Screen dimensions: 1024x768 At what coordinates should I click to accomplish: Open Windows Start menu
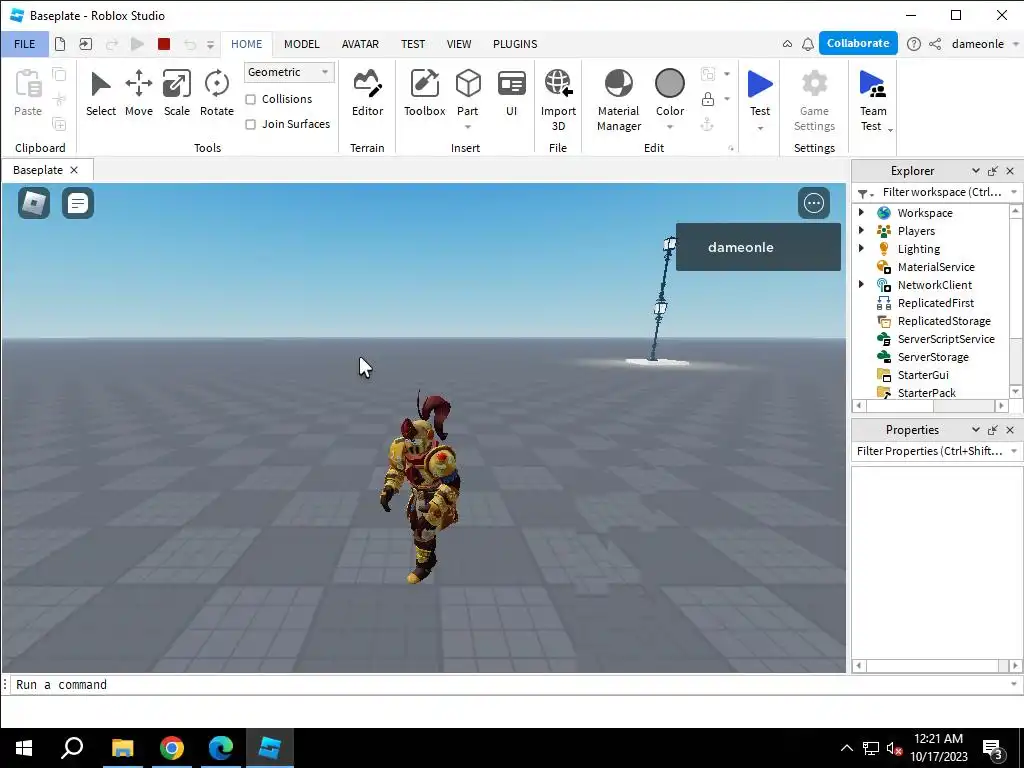pyautogui.click(x=24, y=748)
